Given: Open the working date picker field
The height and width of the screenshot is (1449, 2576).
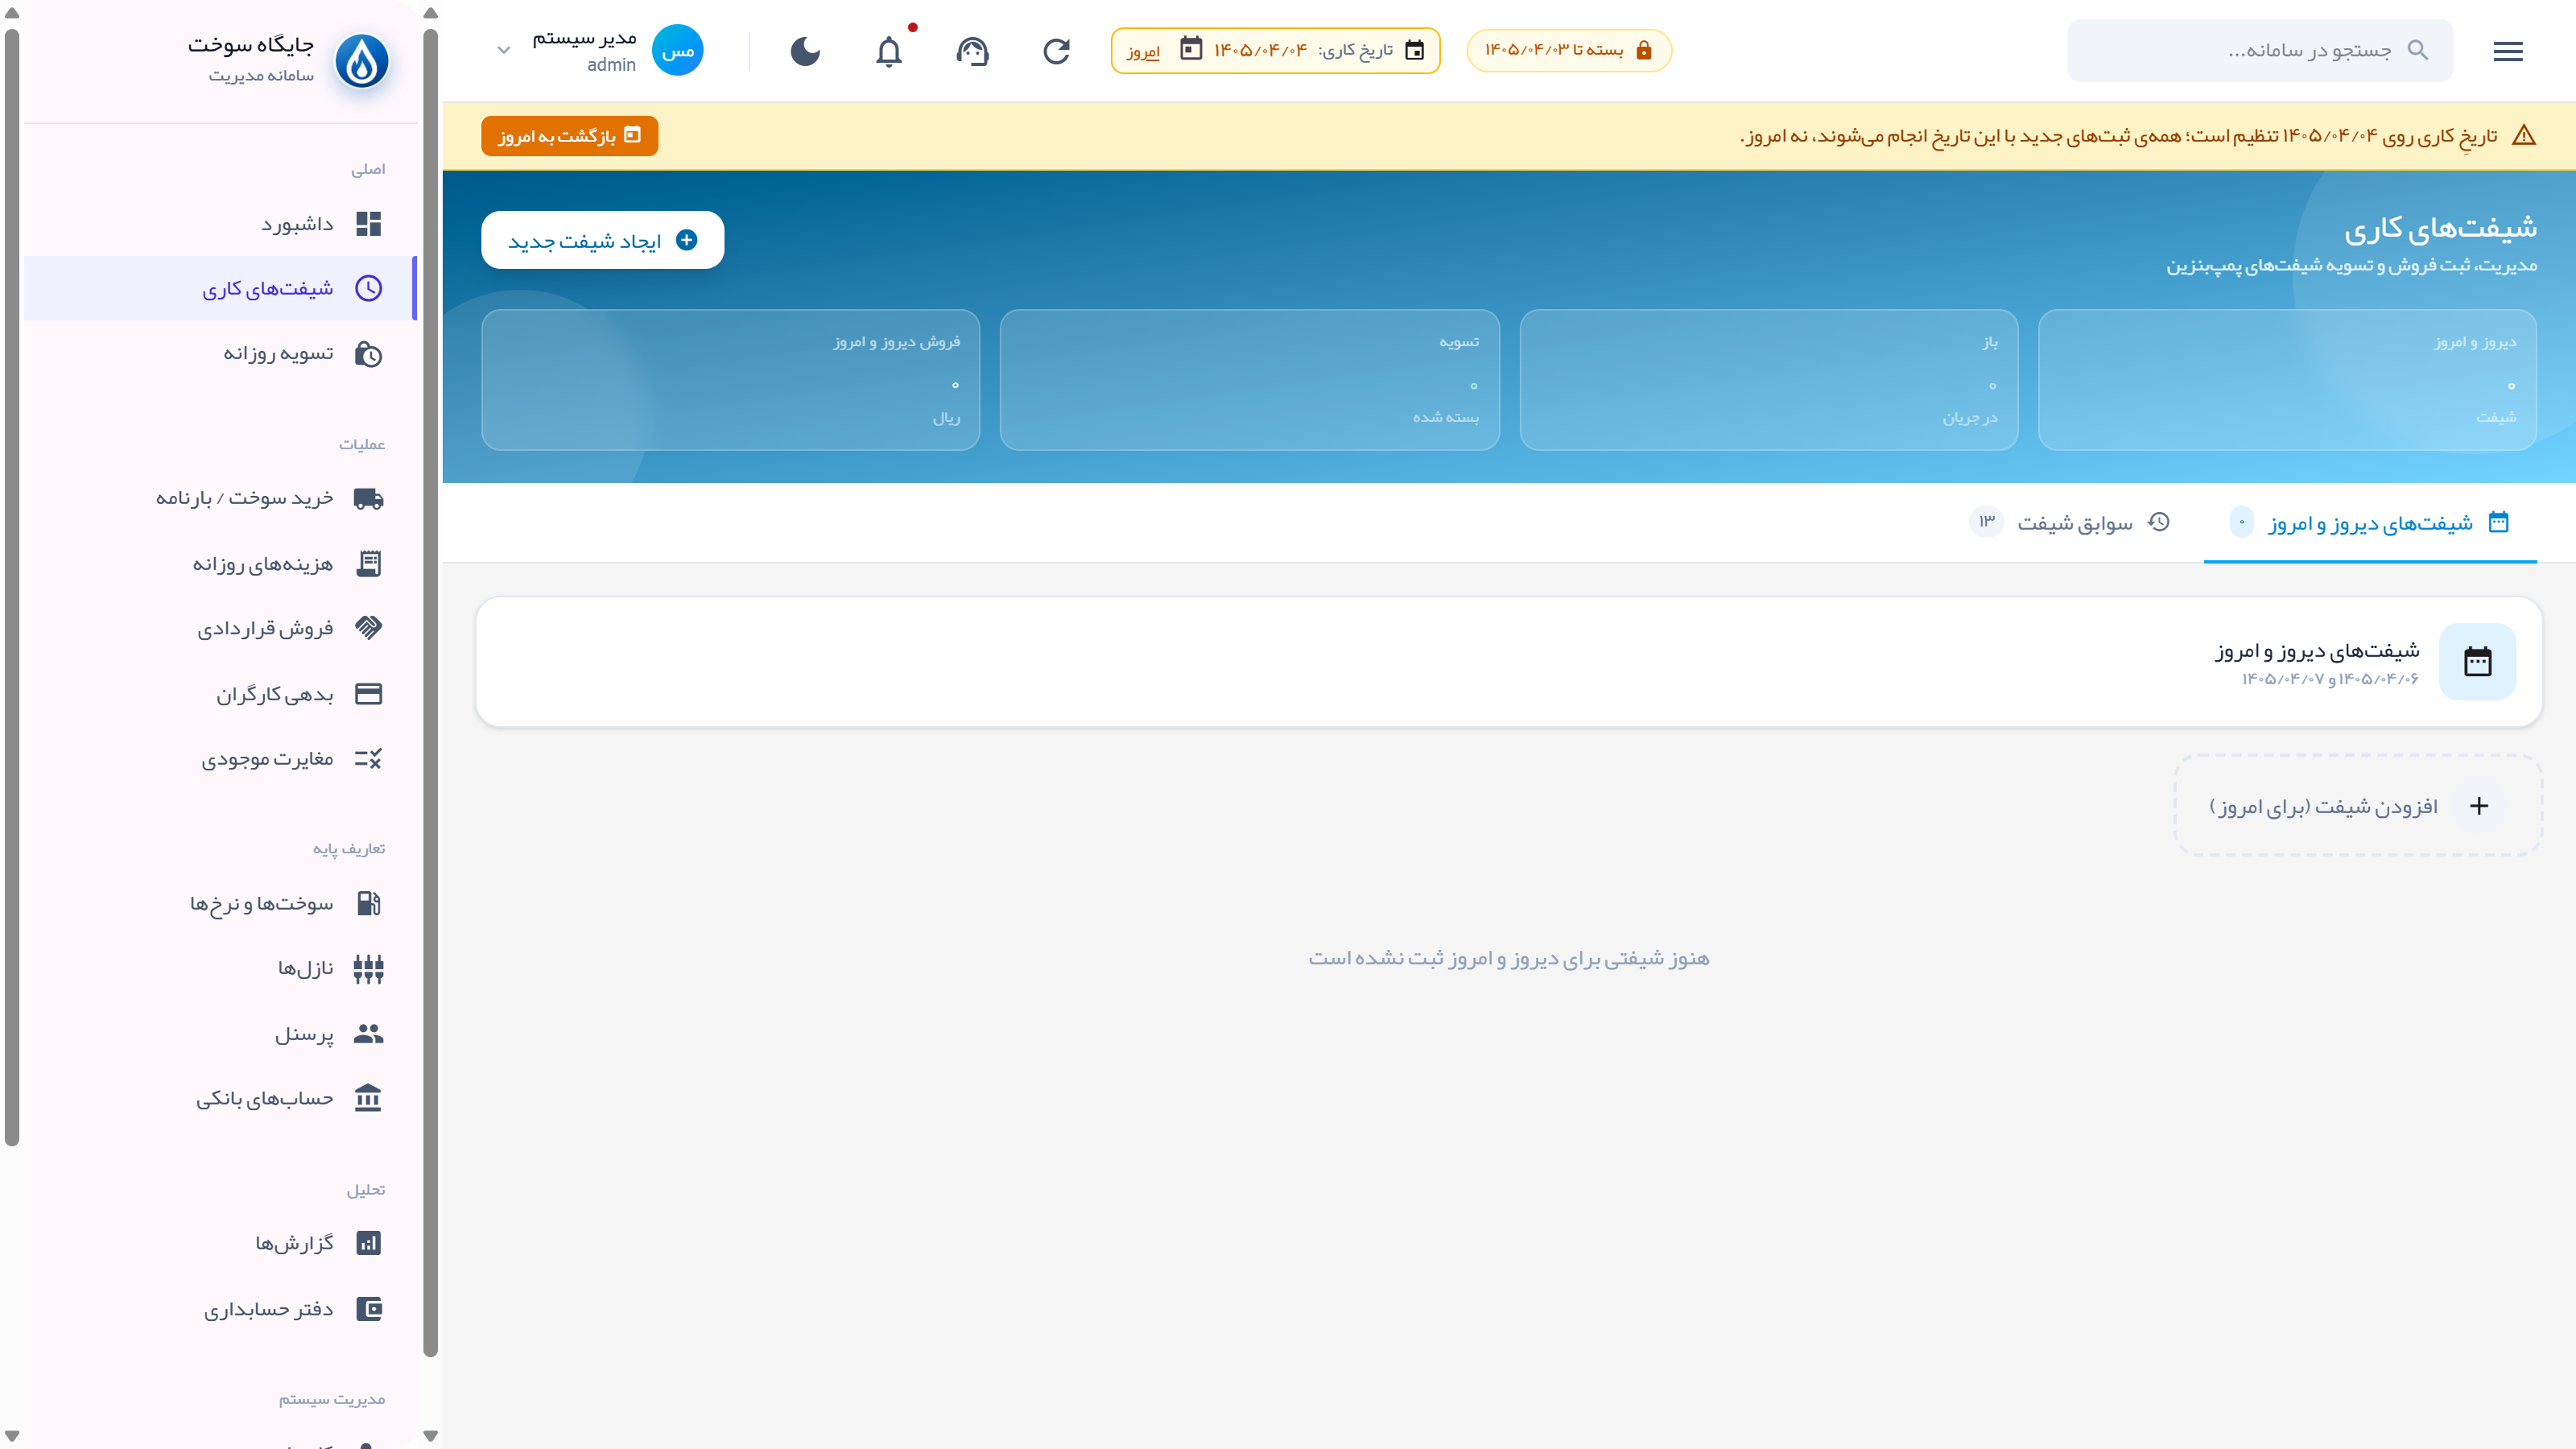Looking at the screenshot, I should [x=1275, y=50].
